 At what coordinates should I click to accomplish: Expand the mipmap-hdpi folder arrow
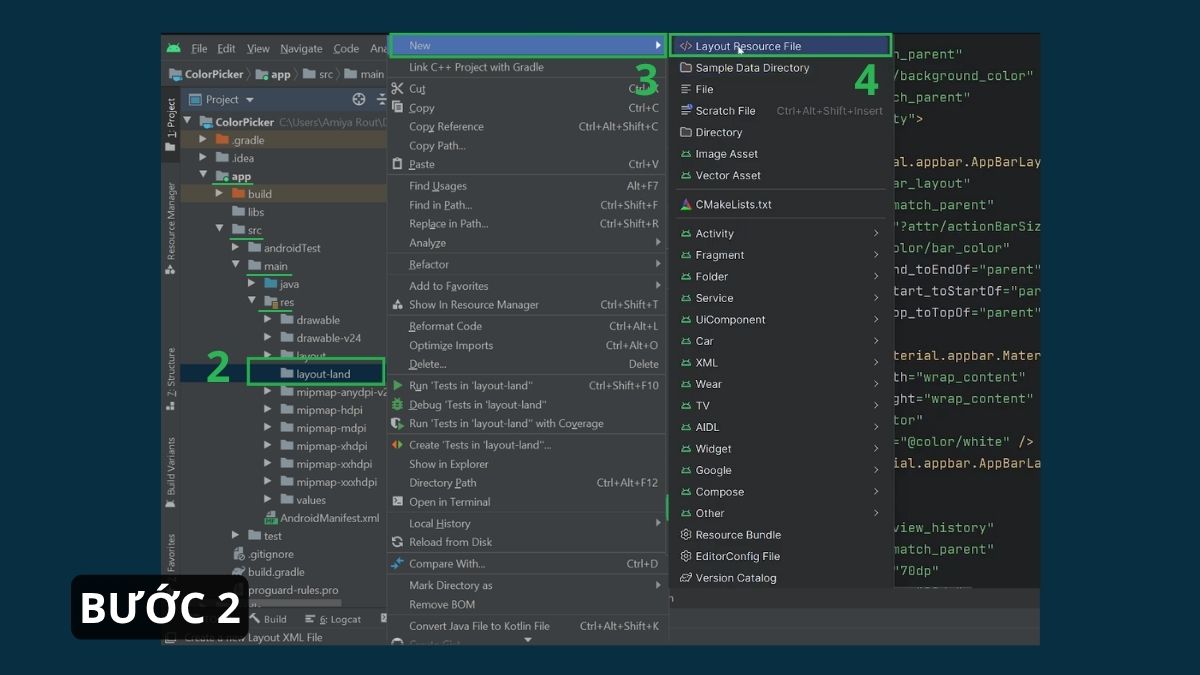[x=268, y=410]
